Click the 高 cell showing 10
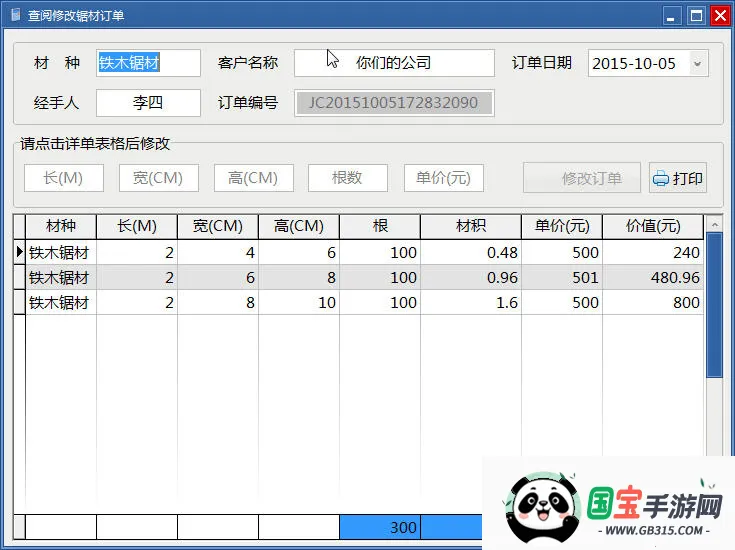 point(299,302)
